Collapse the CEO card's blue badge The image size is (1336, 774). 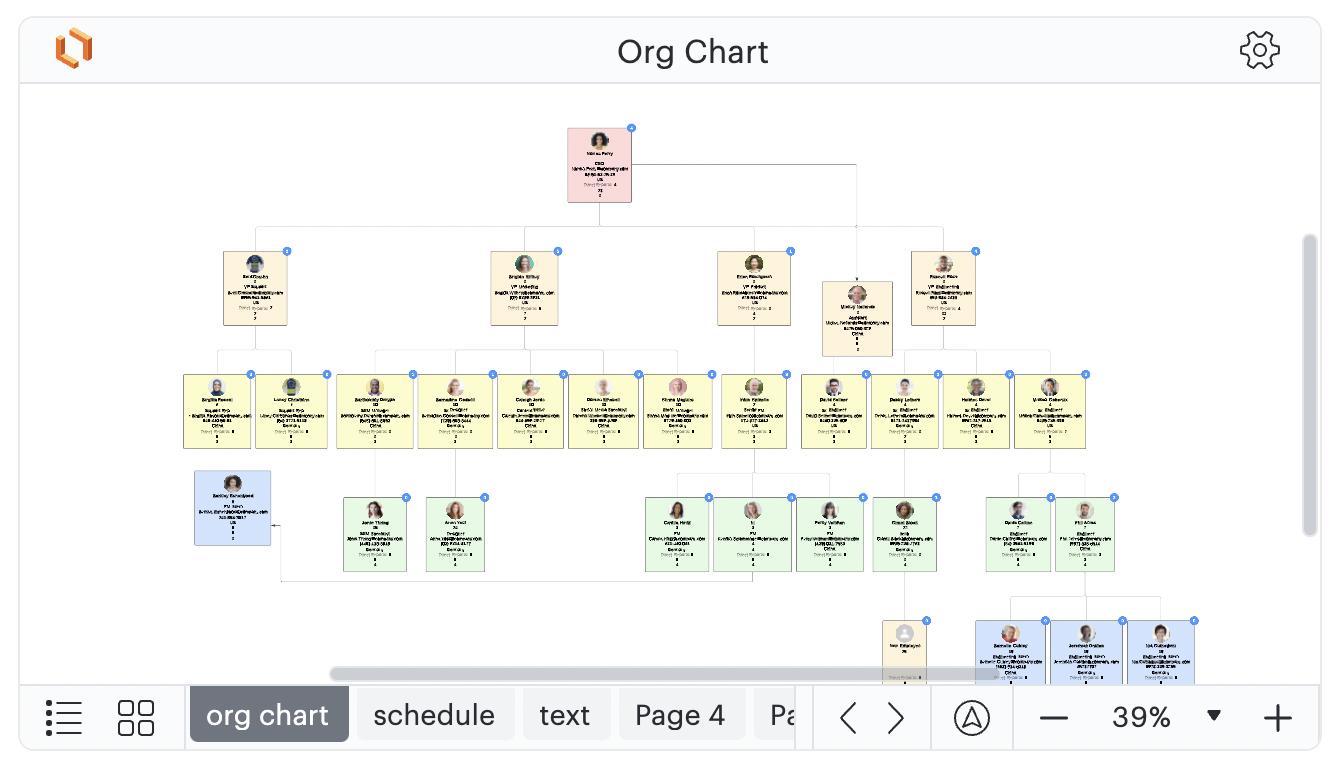[x=631, y=128]
